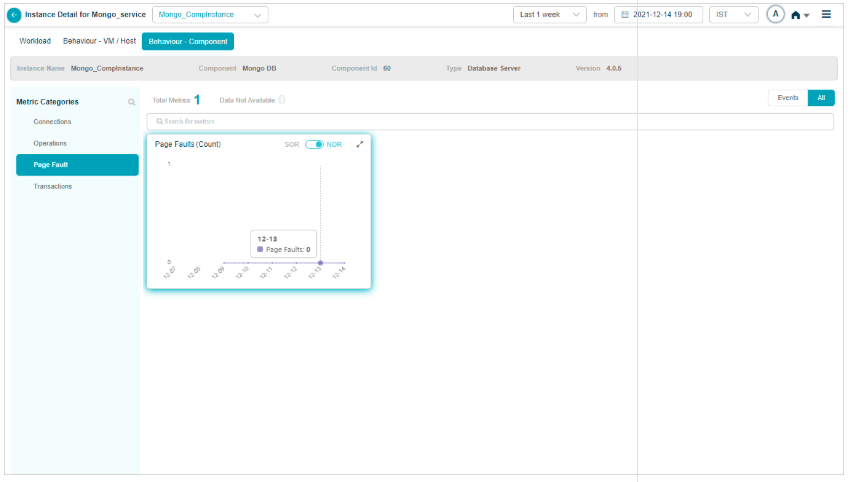Viewport: 854px width, 482px height.
Task: Open the hamburger menu
Action: pyautogui.click(x=826, y=15)
